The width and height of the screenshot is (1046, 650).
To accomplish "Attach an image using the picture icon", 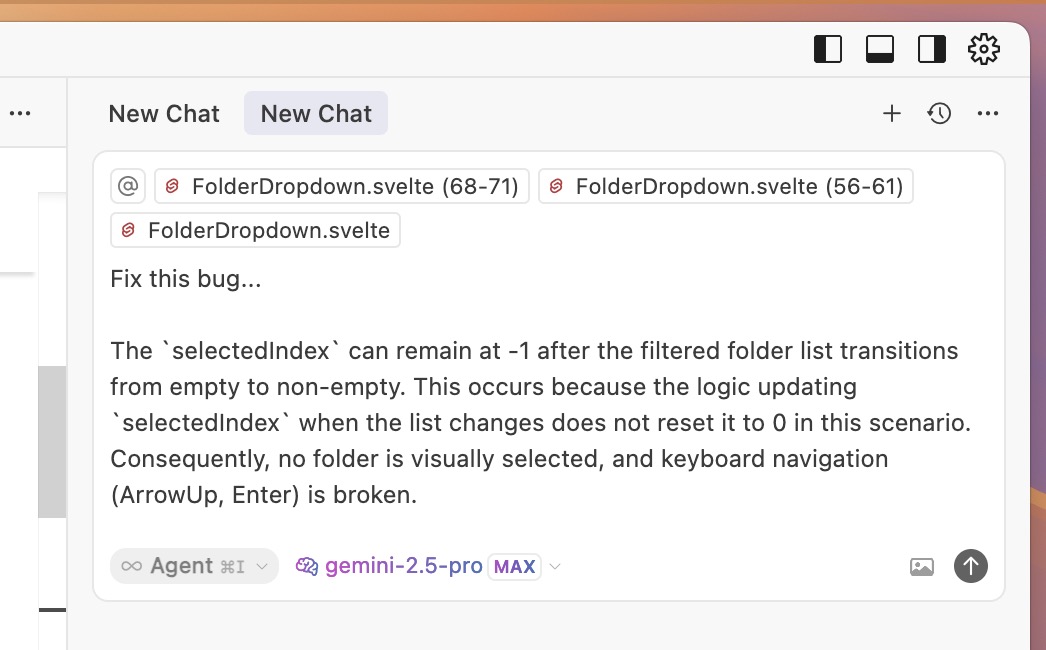I will [x=922, y=567].
